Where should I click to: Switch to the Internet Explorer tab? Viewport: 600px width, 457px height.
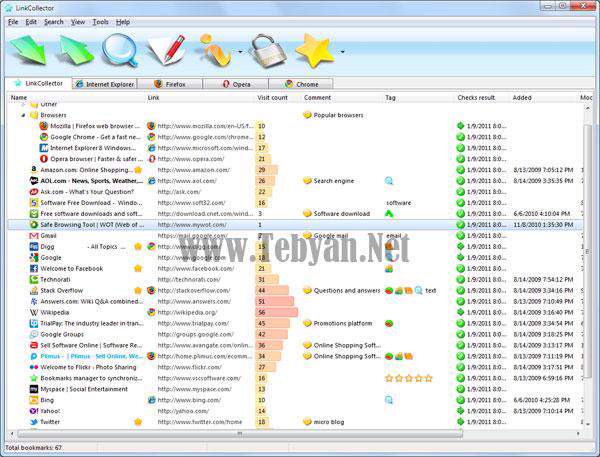tap(104, 84)
